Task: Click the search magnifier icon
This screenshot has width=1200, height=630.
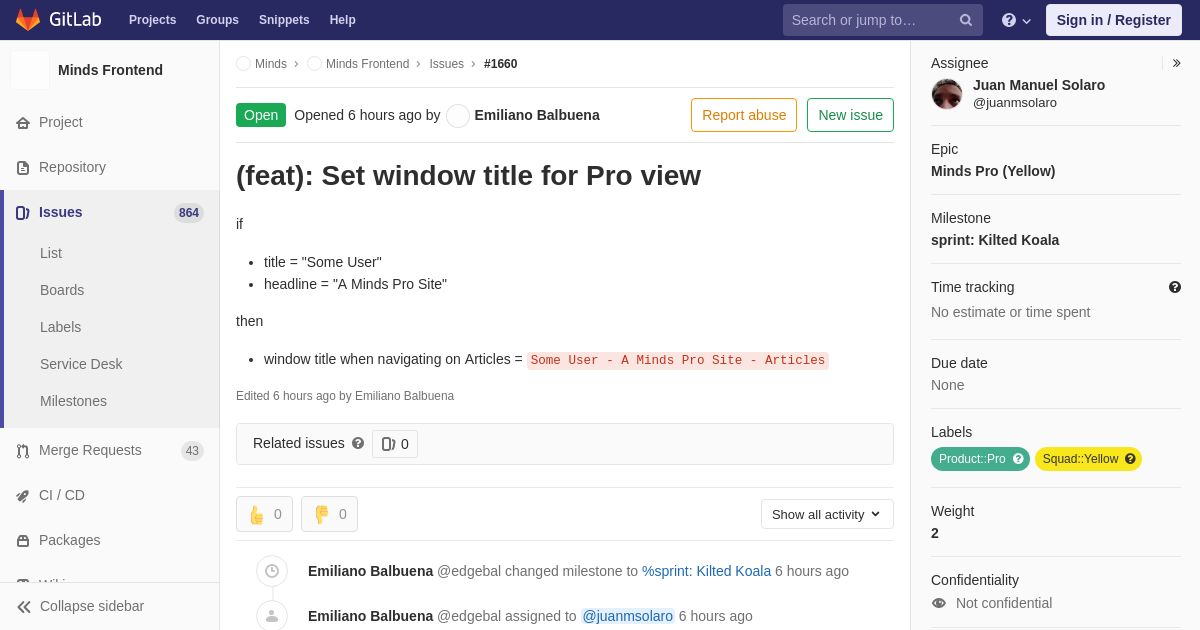Action: coord(966,20)
